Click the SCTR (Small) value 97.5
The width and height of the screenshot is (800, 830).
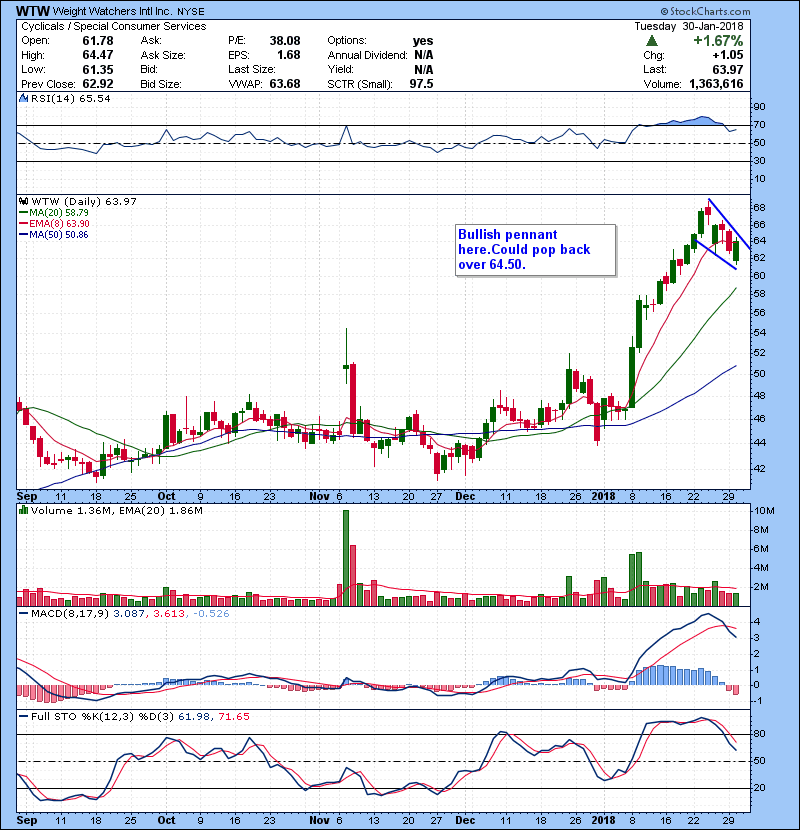point(421,84)
